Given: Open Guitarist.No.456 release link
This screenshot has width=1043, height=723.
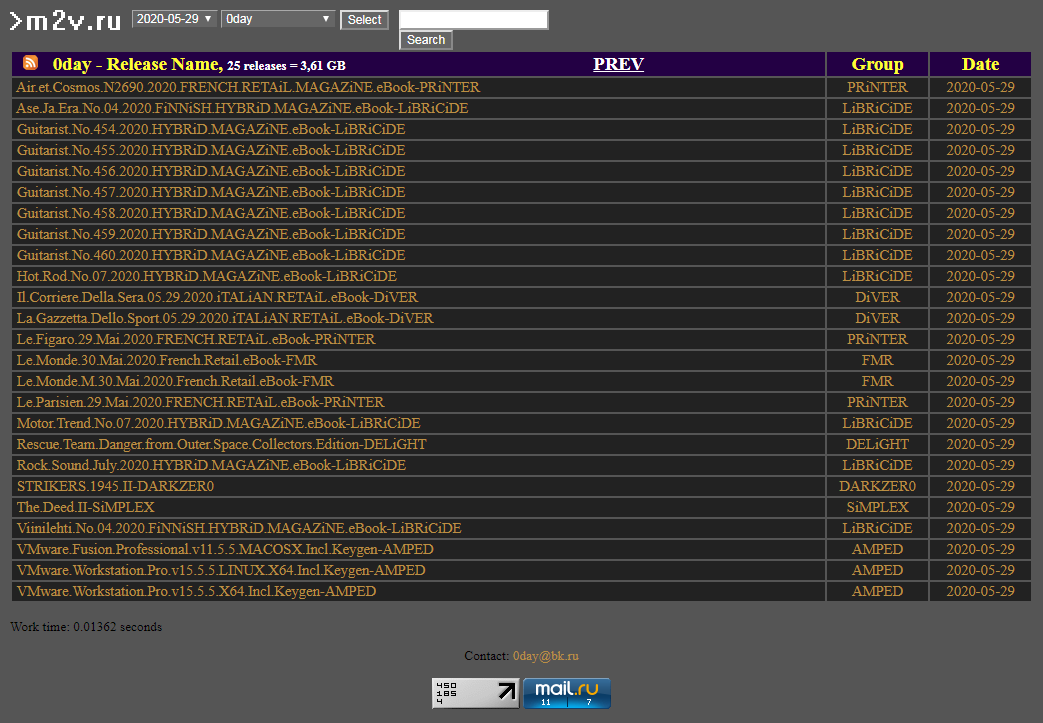Looking at the screenshot, I should coord(211,171).
